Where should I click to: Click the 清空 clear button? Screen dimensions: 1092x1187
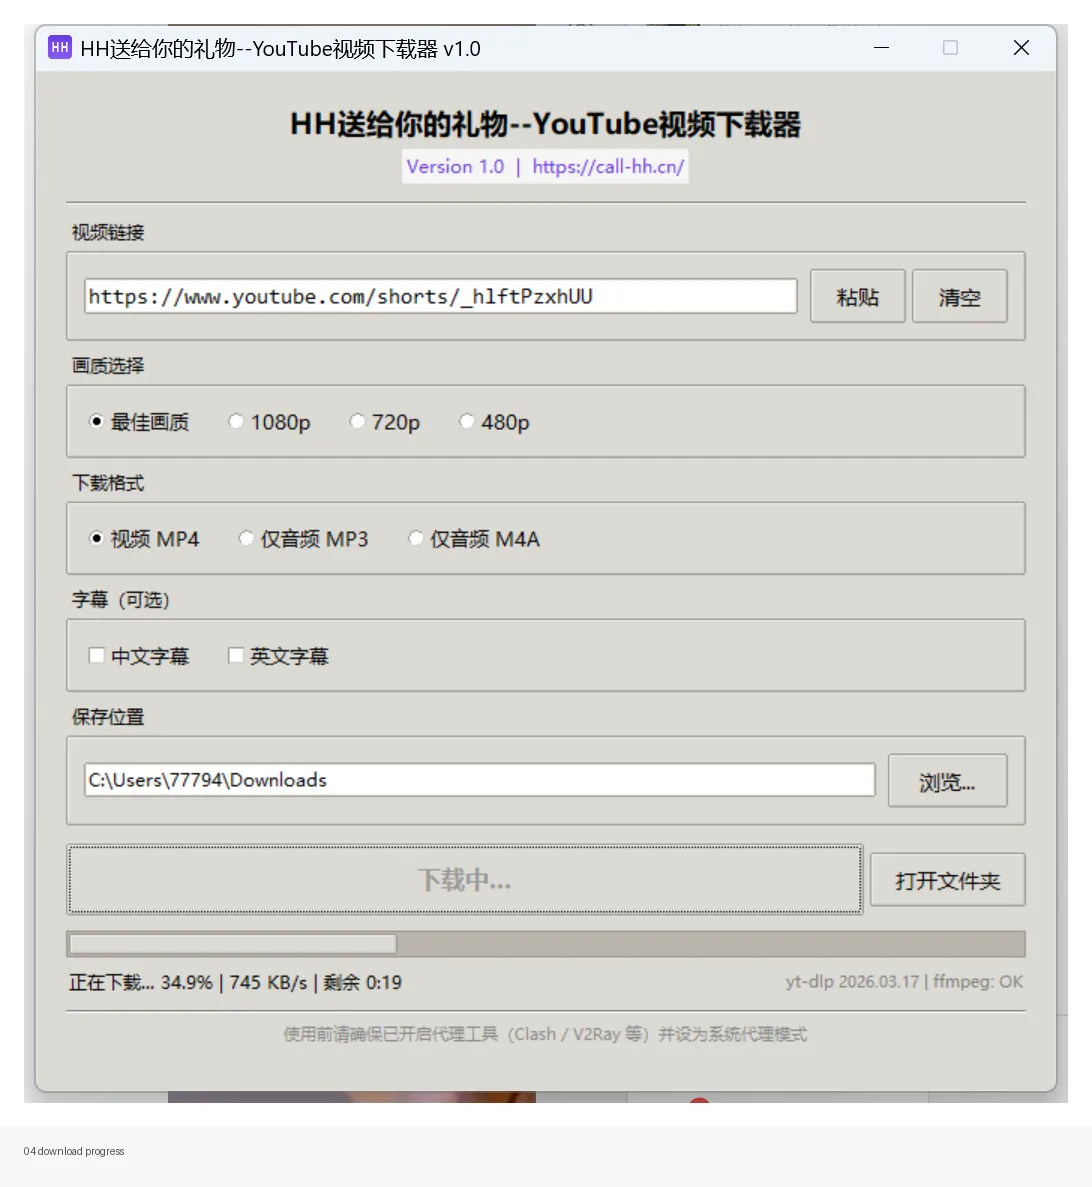tap(959, 295)
